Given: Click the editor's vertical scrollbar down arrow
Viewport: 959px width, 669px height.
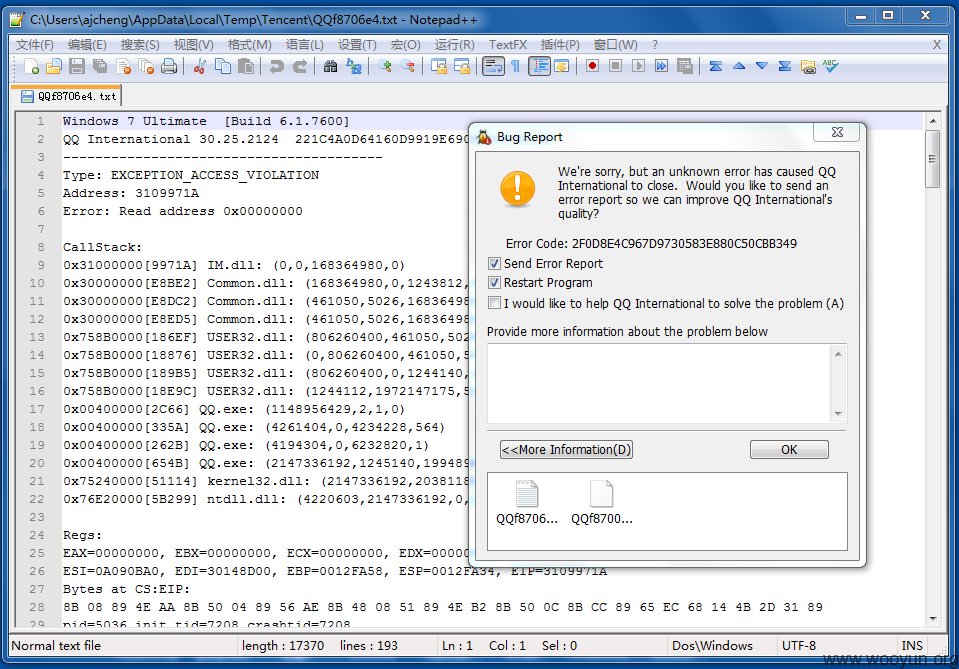Looking at the screenshot, I should point(933,619).
